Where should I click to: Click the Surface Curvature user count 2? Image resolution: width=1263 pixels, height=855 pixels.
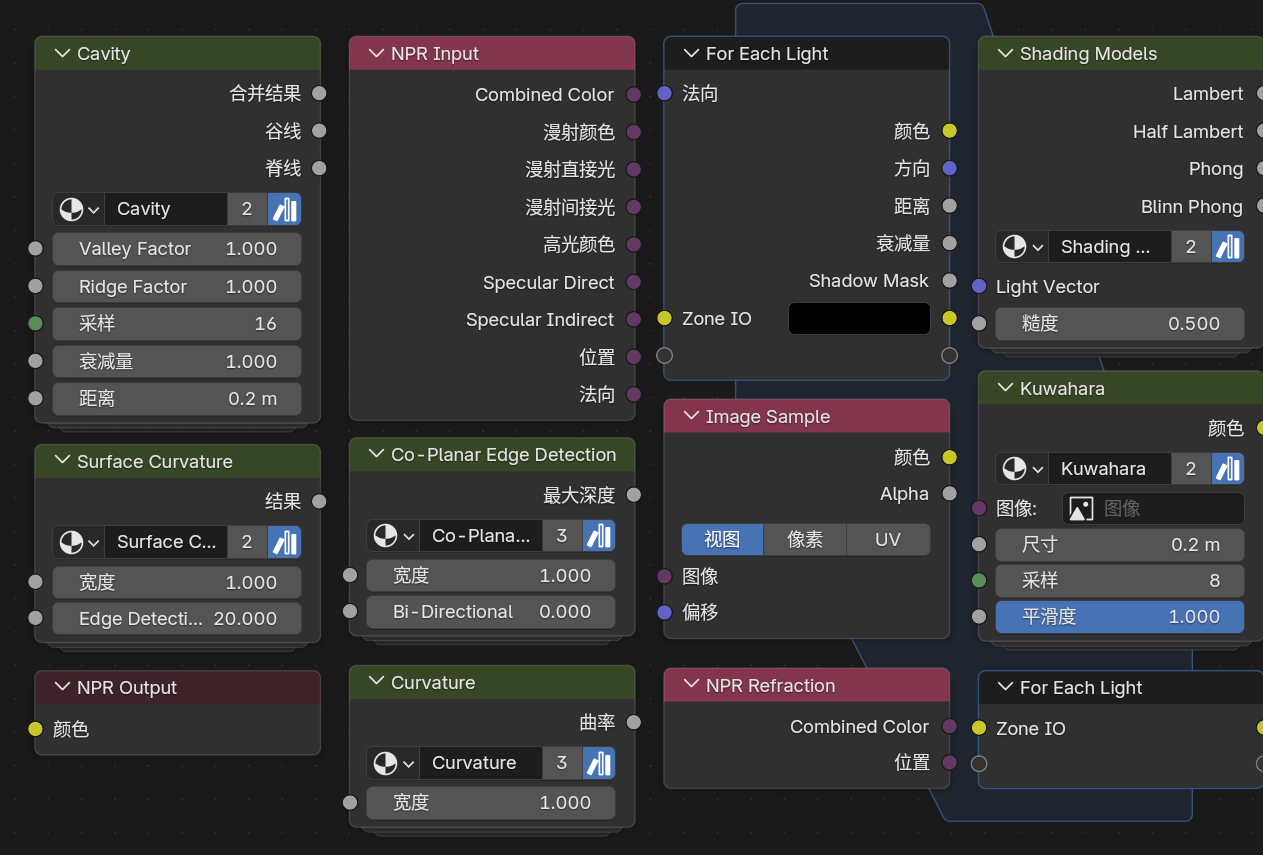point(247,542)
